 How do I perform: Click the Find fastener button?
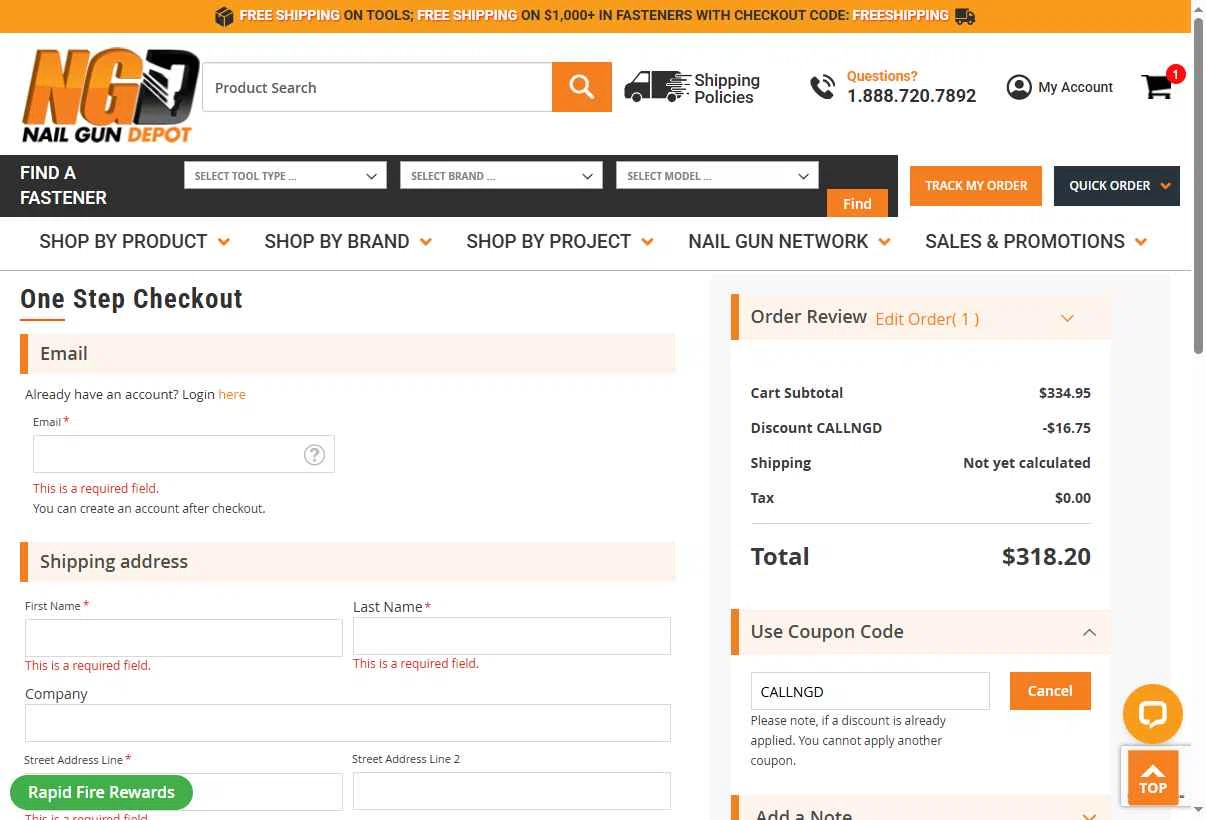coord(857,203)
